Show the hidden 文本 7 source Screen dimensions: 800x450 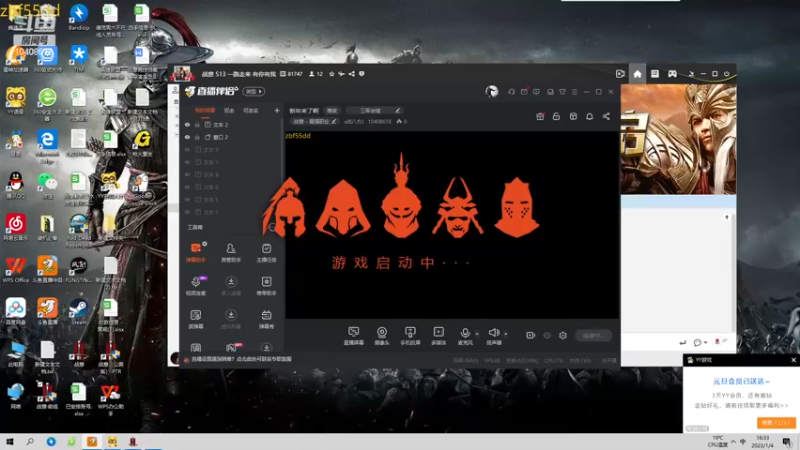(x=187, y=212)
